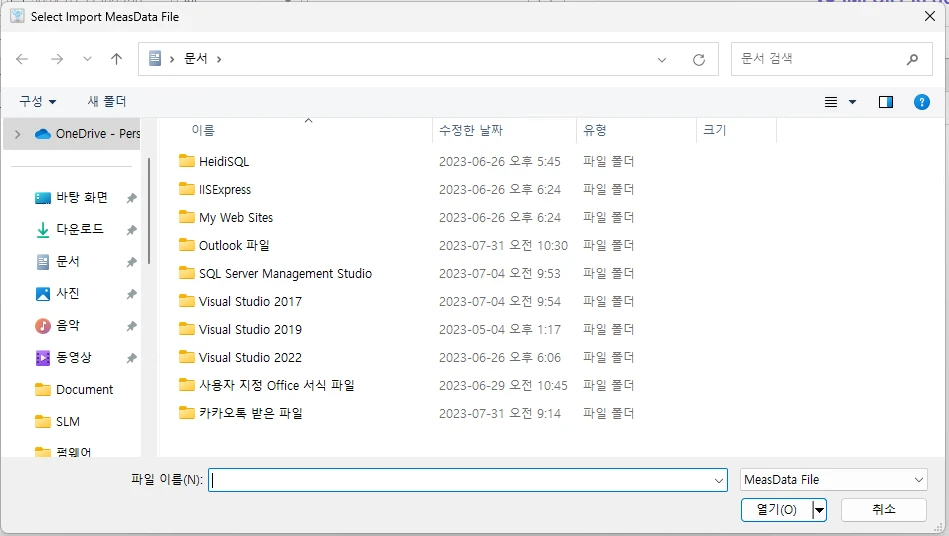Viewport: 949px width, 536px height.
Task: Select the Document folder in sidebar
Action: [84, 390]
